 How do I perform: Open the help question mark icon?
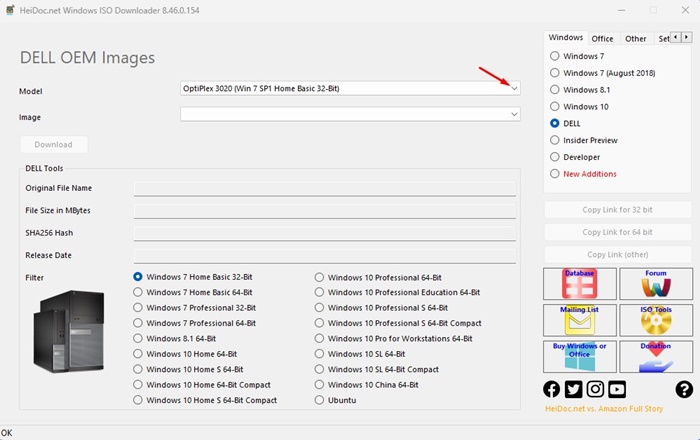684,389
